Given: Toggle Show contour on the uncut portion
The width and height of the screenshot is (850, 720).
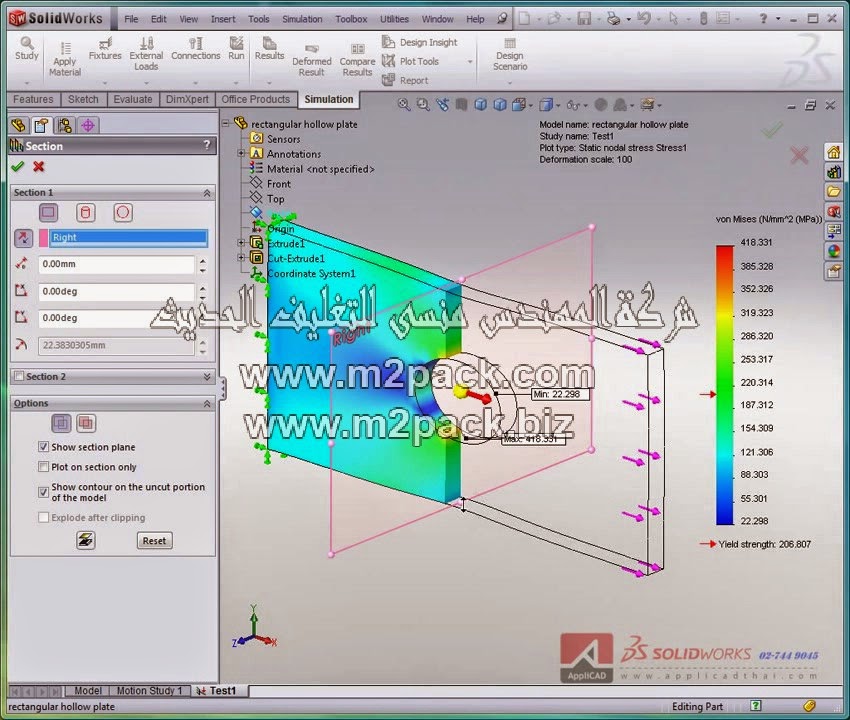Looking at the screenshot, I should [x=43, y=492].
